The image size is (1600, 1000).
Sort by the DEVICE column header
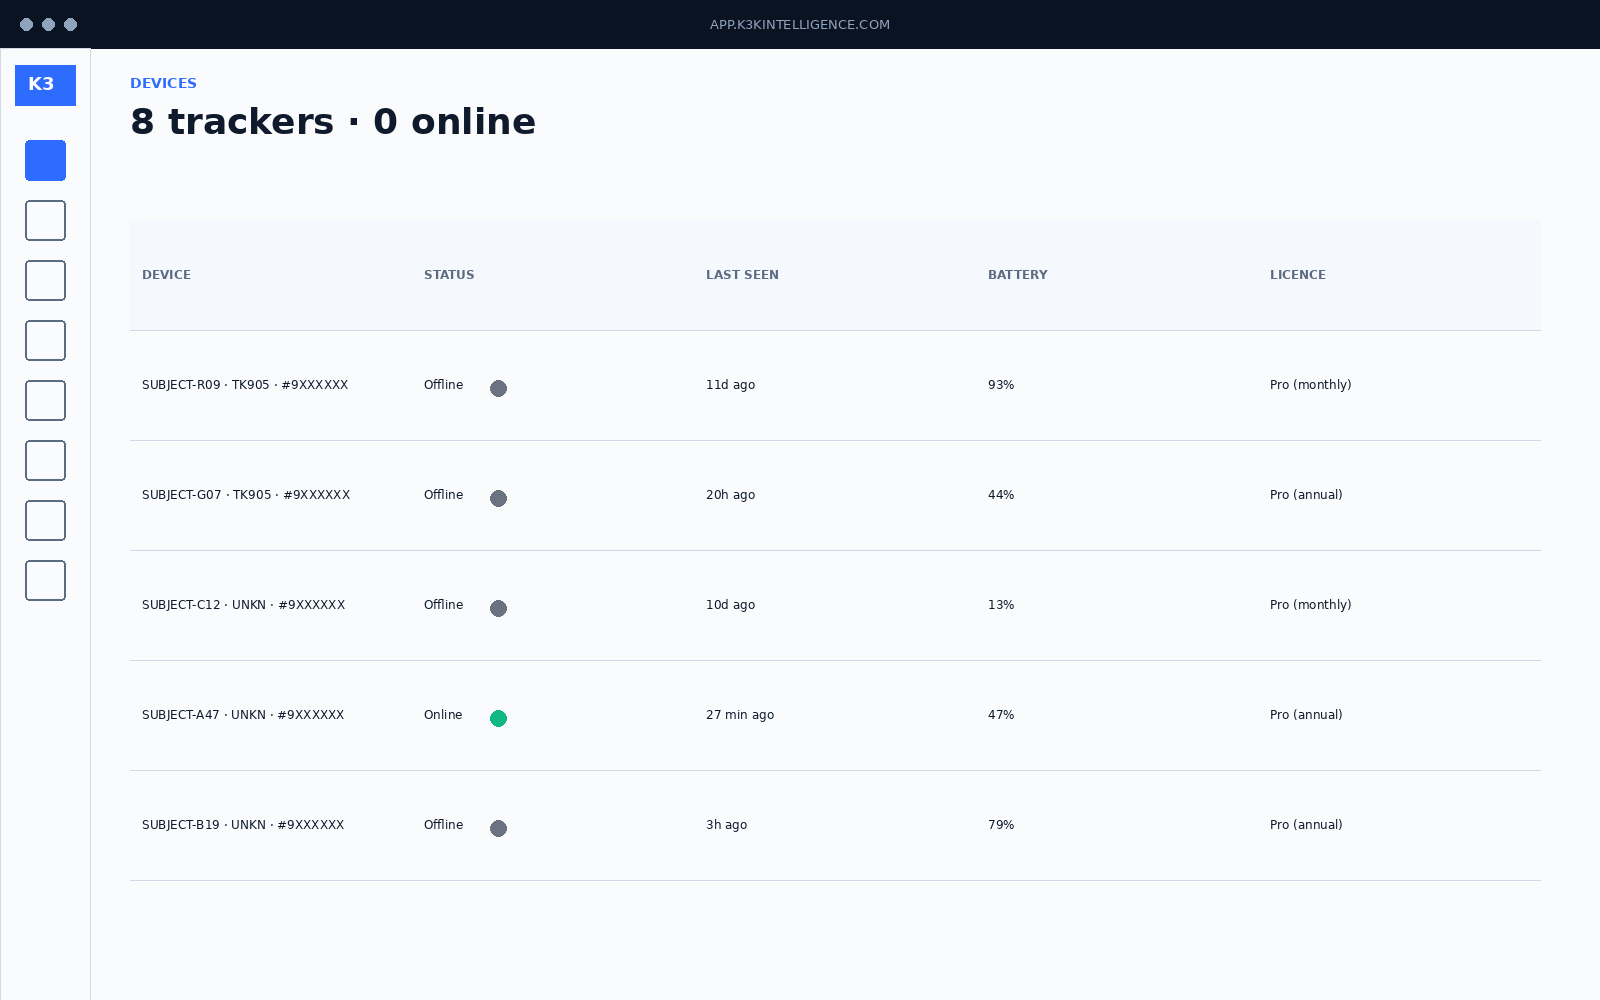[166, 275]
